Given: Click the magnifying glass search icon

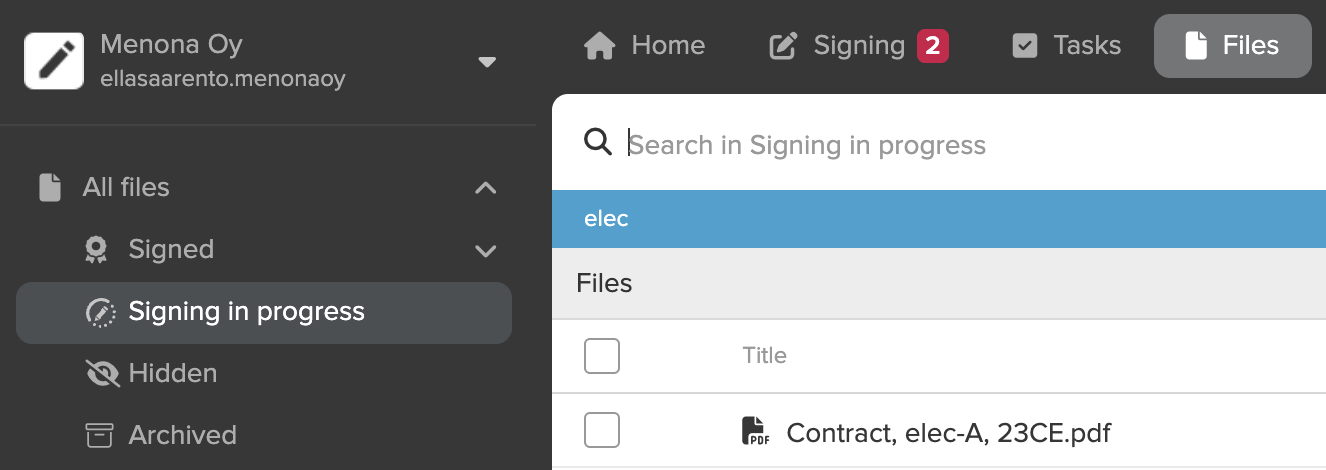Looking at the screenshot, I should click(x=598, y=142).
